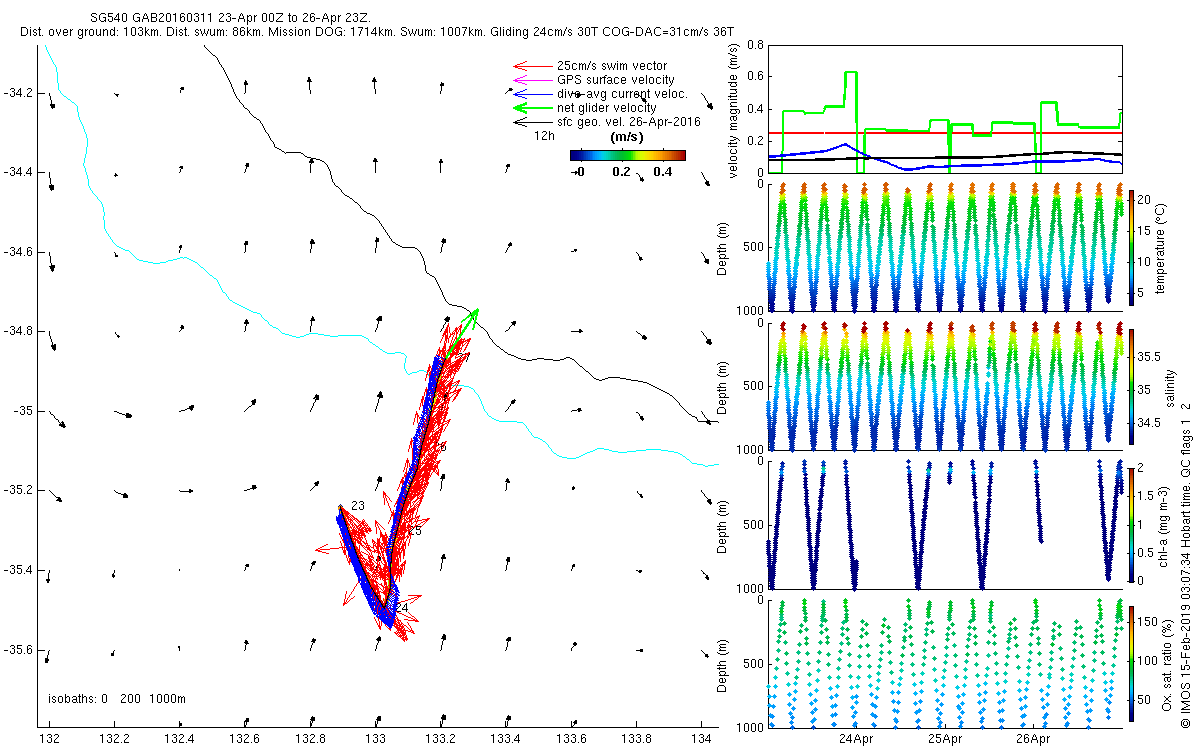Click 'Depth (m)' label of the temperature panel
This screenshot has height=750, width=1200.
pyautogui.click(x=724, y=249)
